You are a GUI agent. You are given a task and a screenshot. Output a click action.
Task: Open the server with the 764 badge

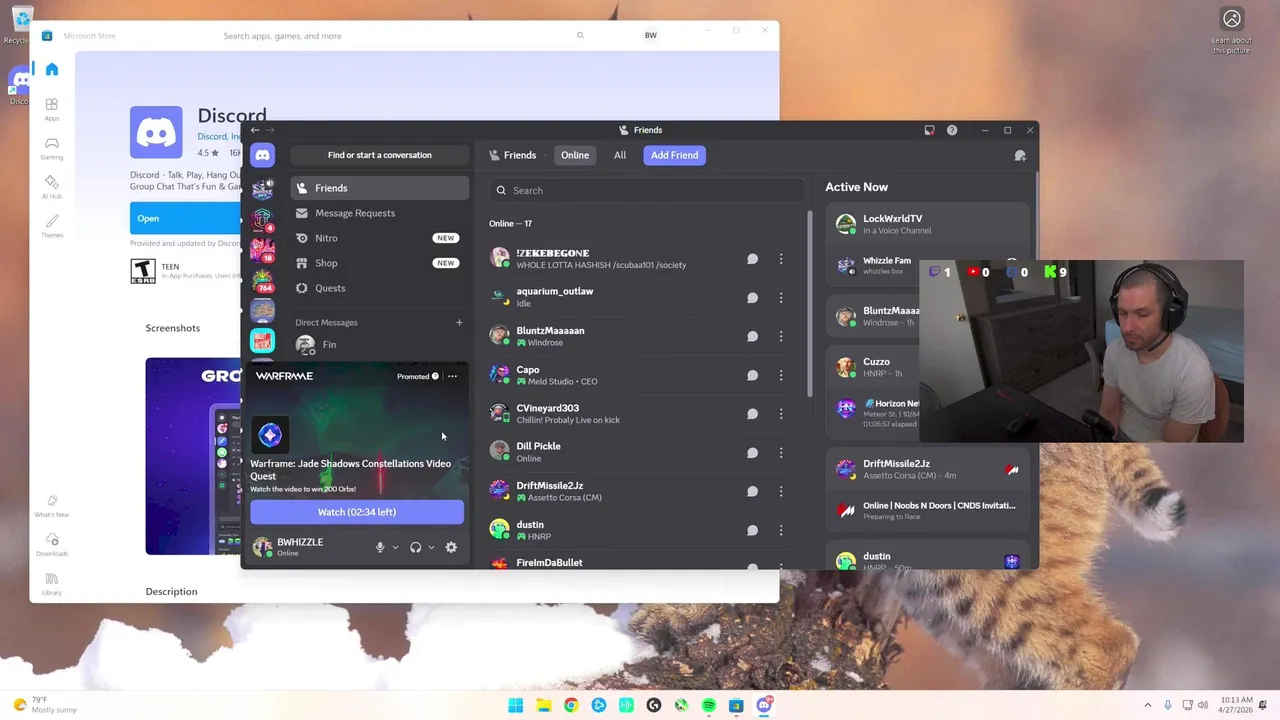[262, 279]
